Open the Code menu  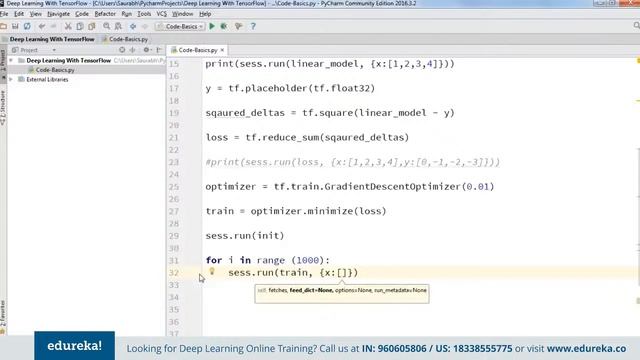82,14
